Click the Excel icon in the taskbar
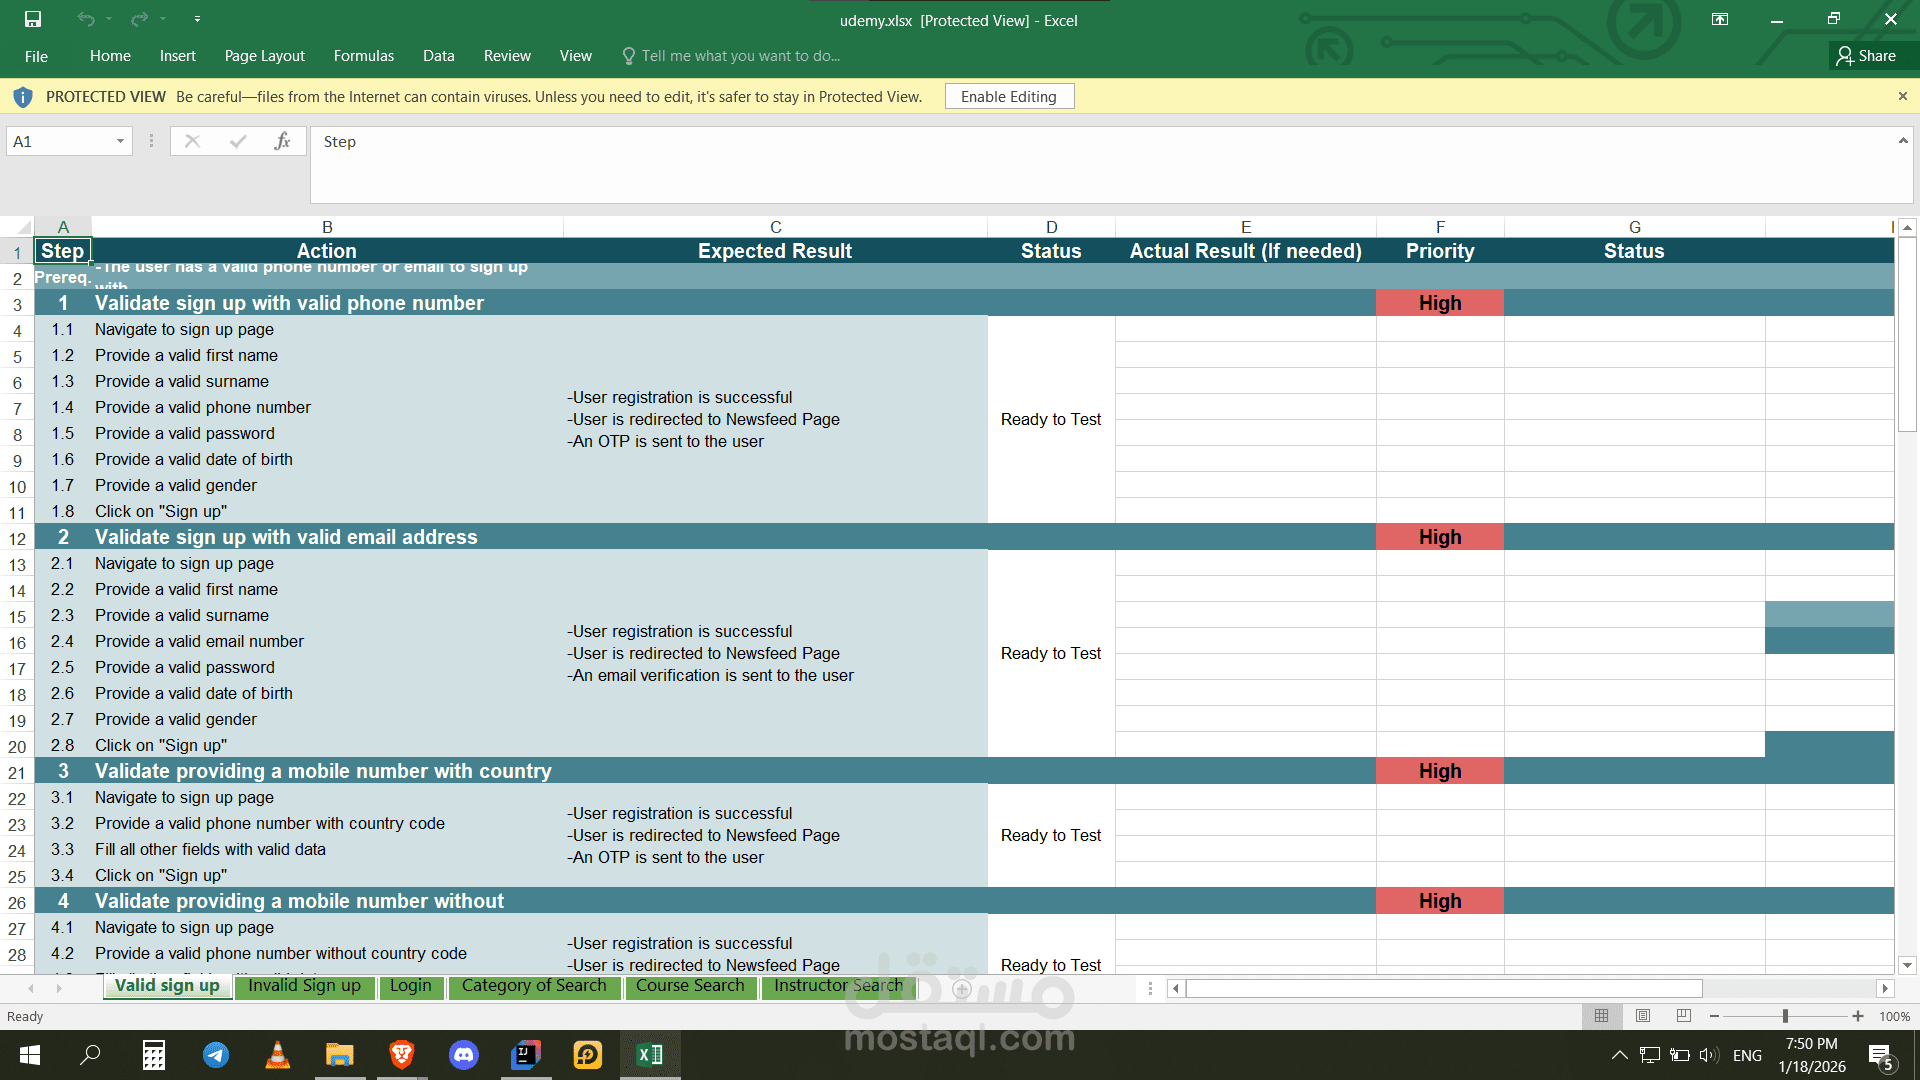This screenshot has width=1920, height=1080. coord(650,1055)
